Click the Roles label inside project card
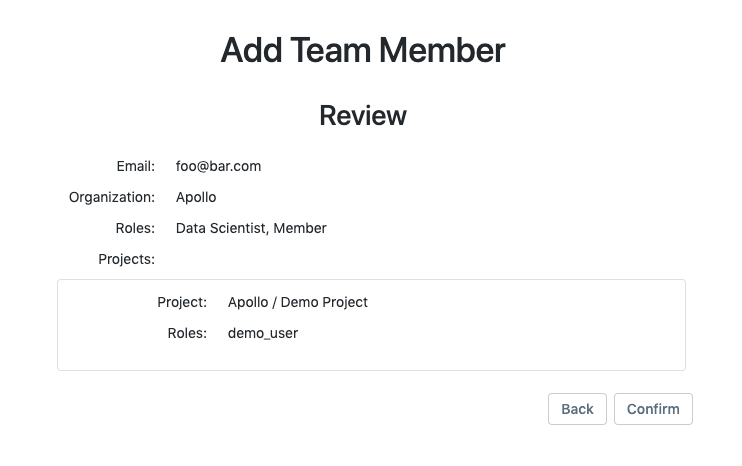The height and width of the screenshot is (466, 742). click(187, 333)
